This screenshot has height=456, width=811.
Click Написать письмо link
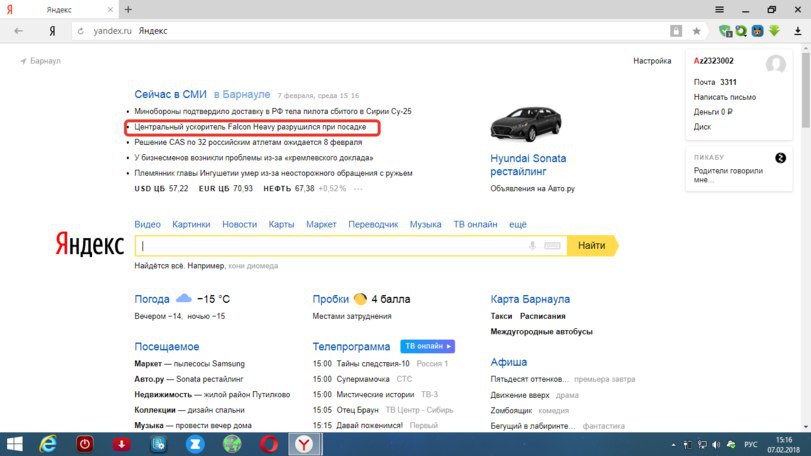click(725, 97)
